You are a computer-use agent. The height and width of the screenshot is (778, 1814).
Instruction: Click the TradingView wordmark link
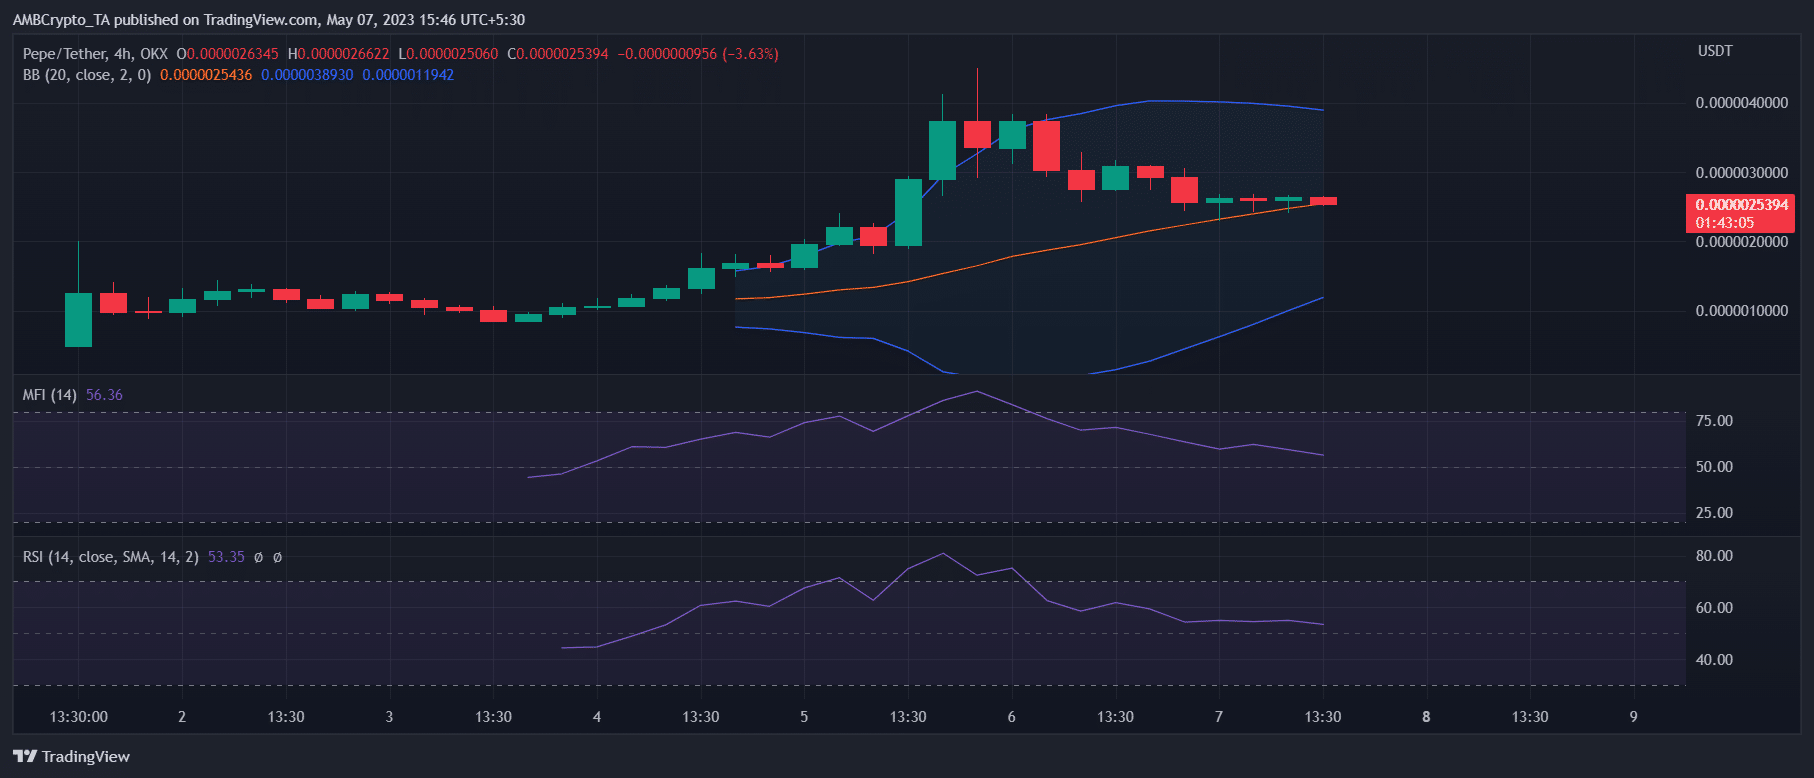click(86, 756)
